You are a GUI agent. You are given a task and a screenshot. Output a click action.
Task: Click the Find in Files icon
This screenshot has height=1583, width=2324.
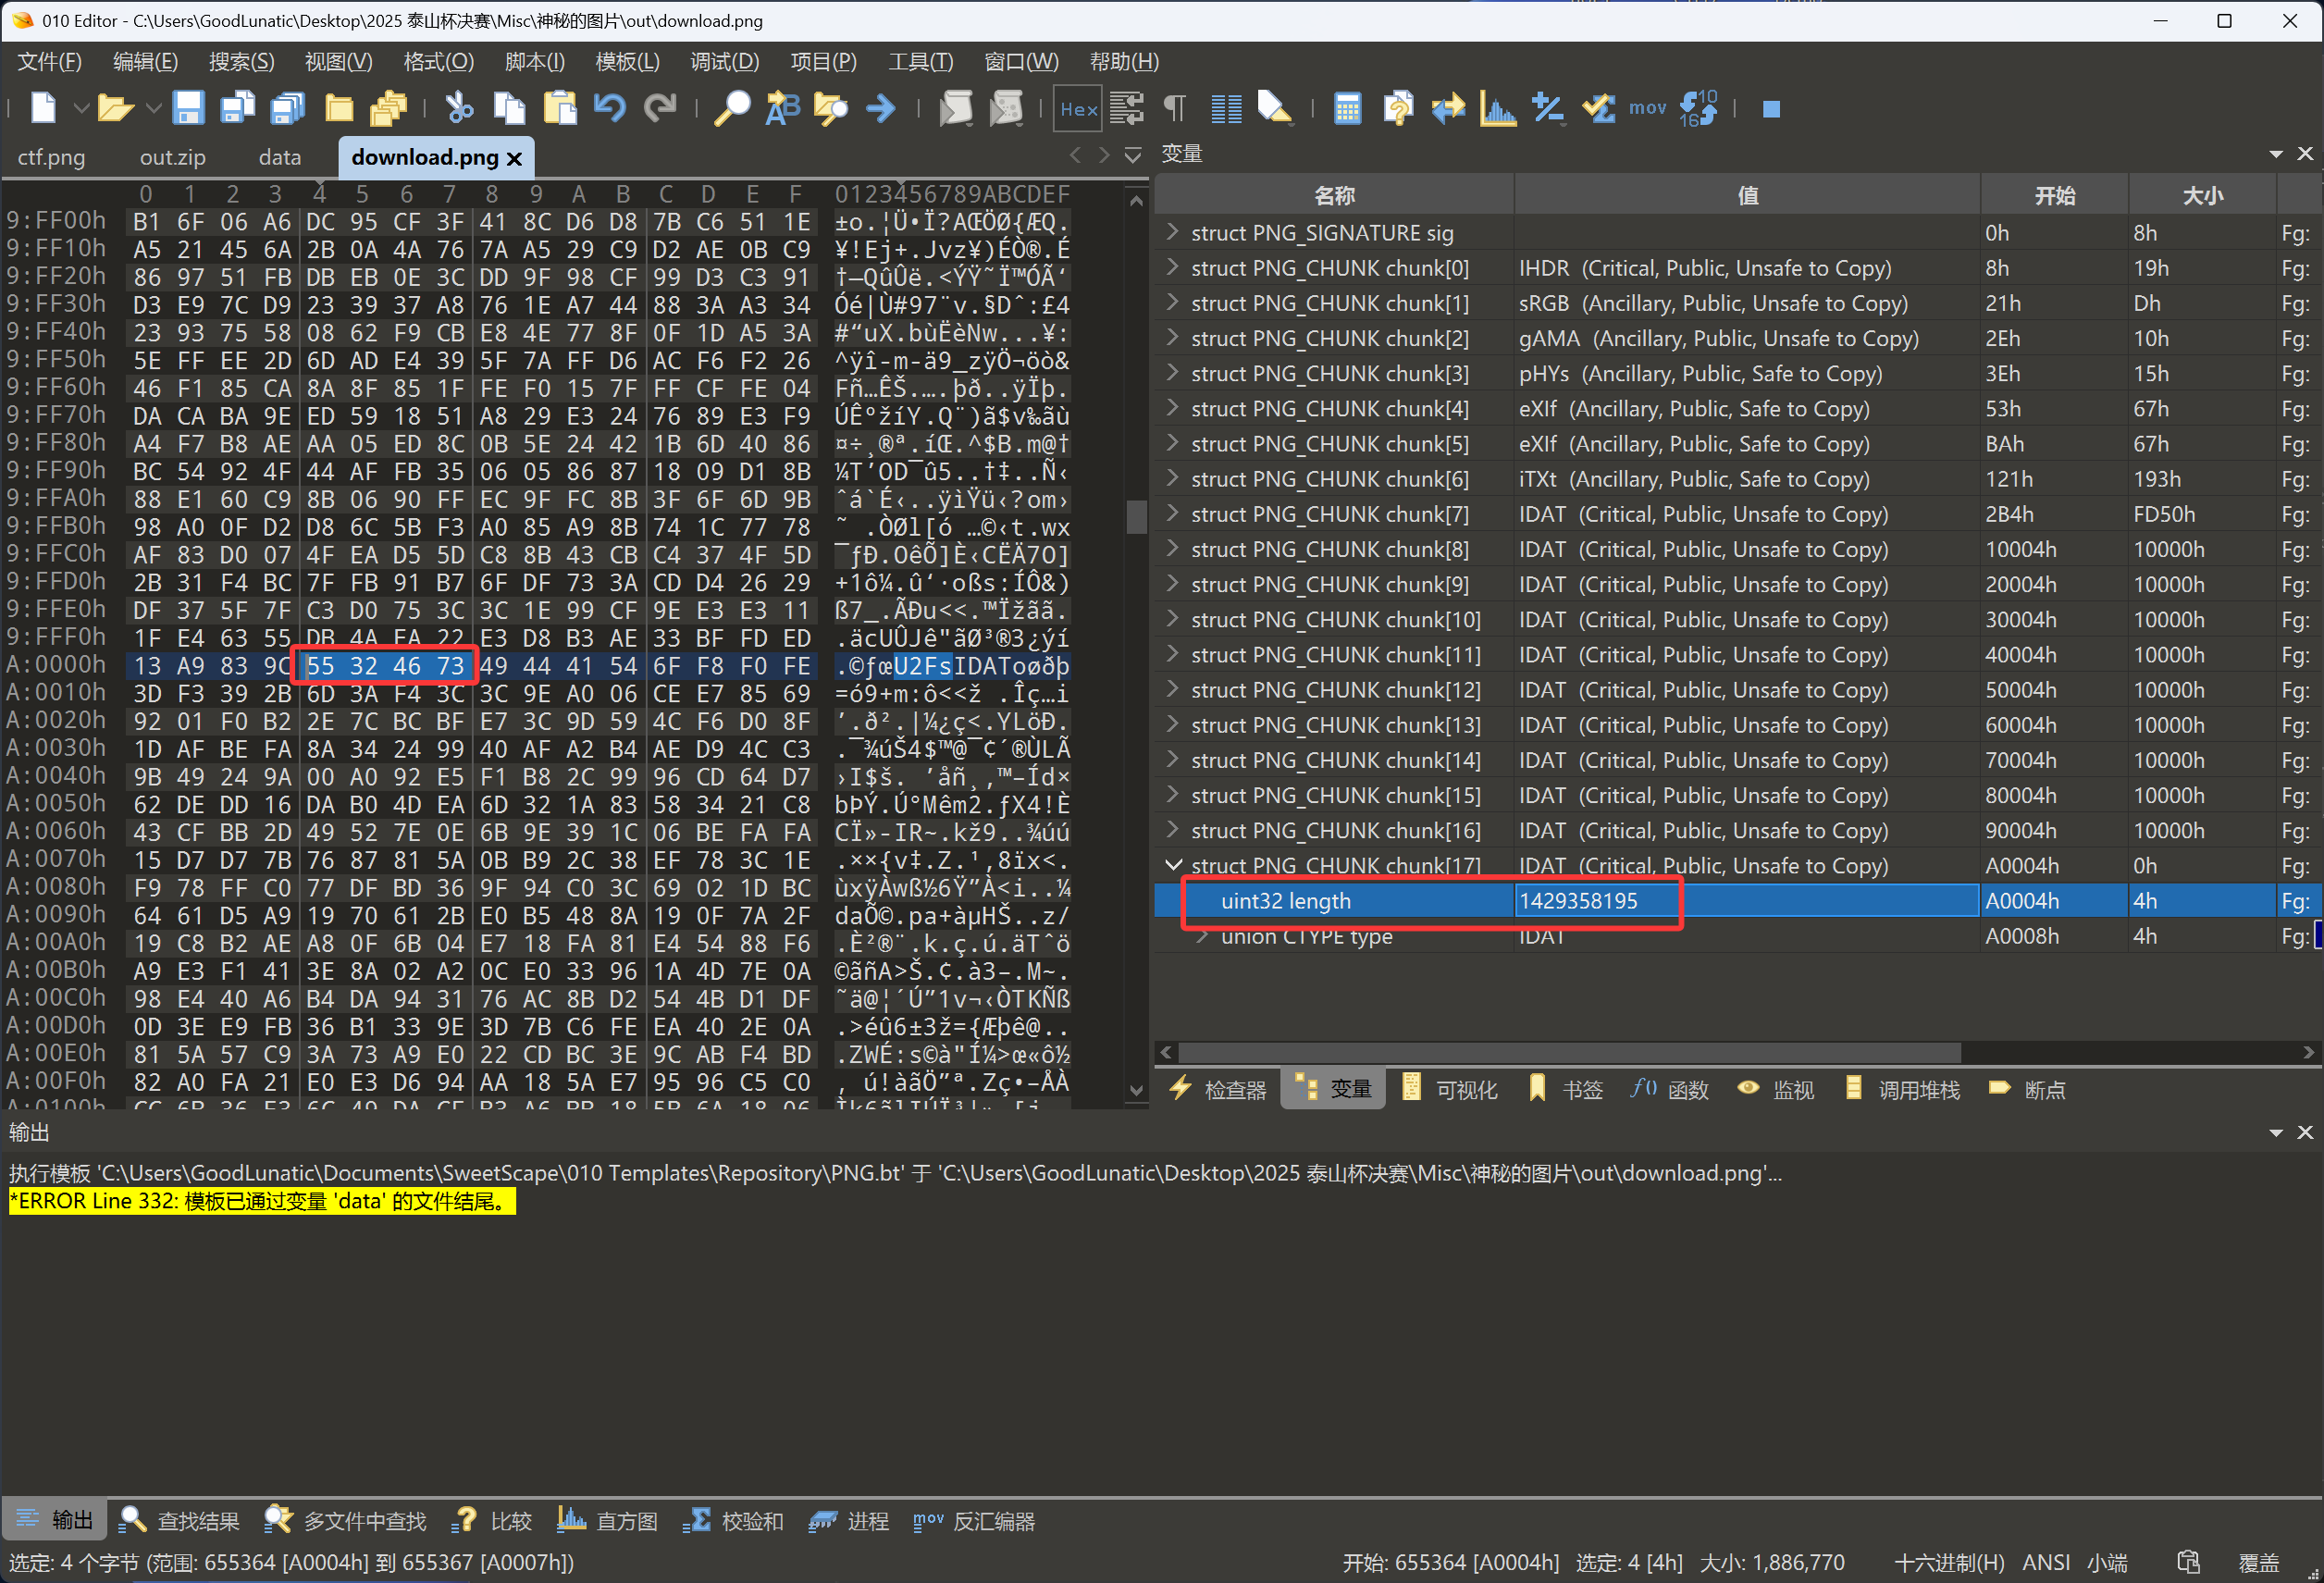[831, 108]
